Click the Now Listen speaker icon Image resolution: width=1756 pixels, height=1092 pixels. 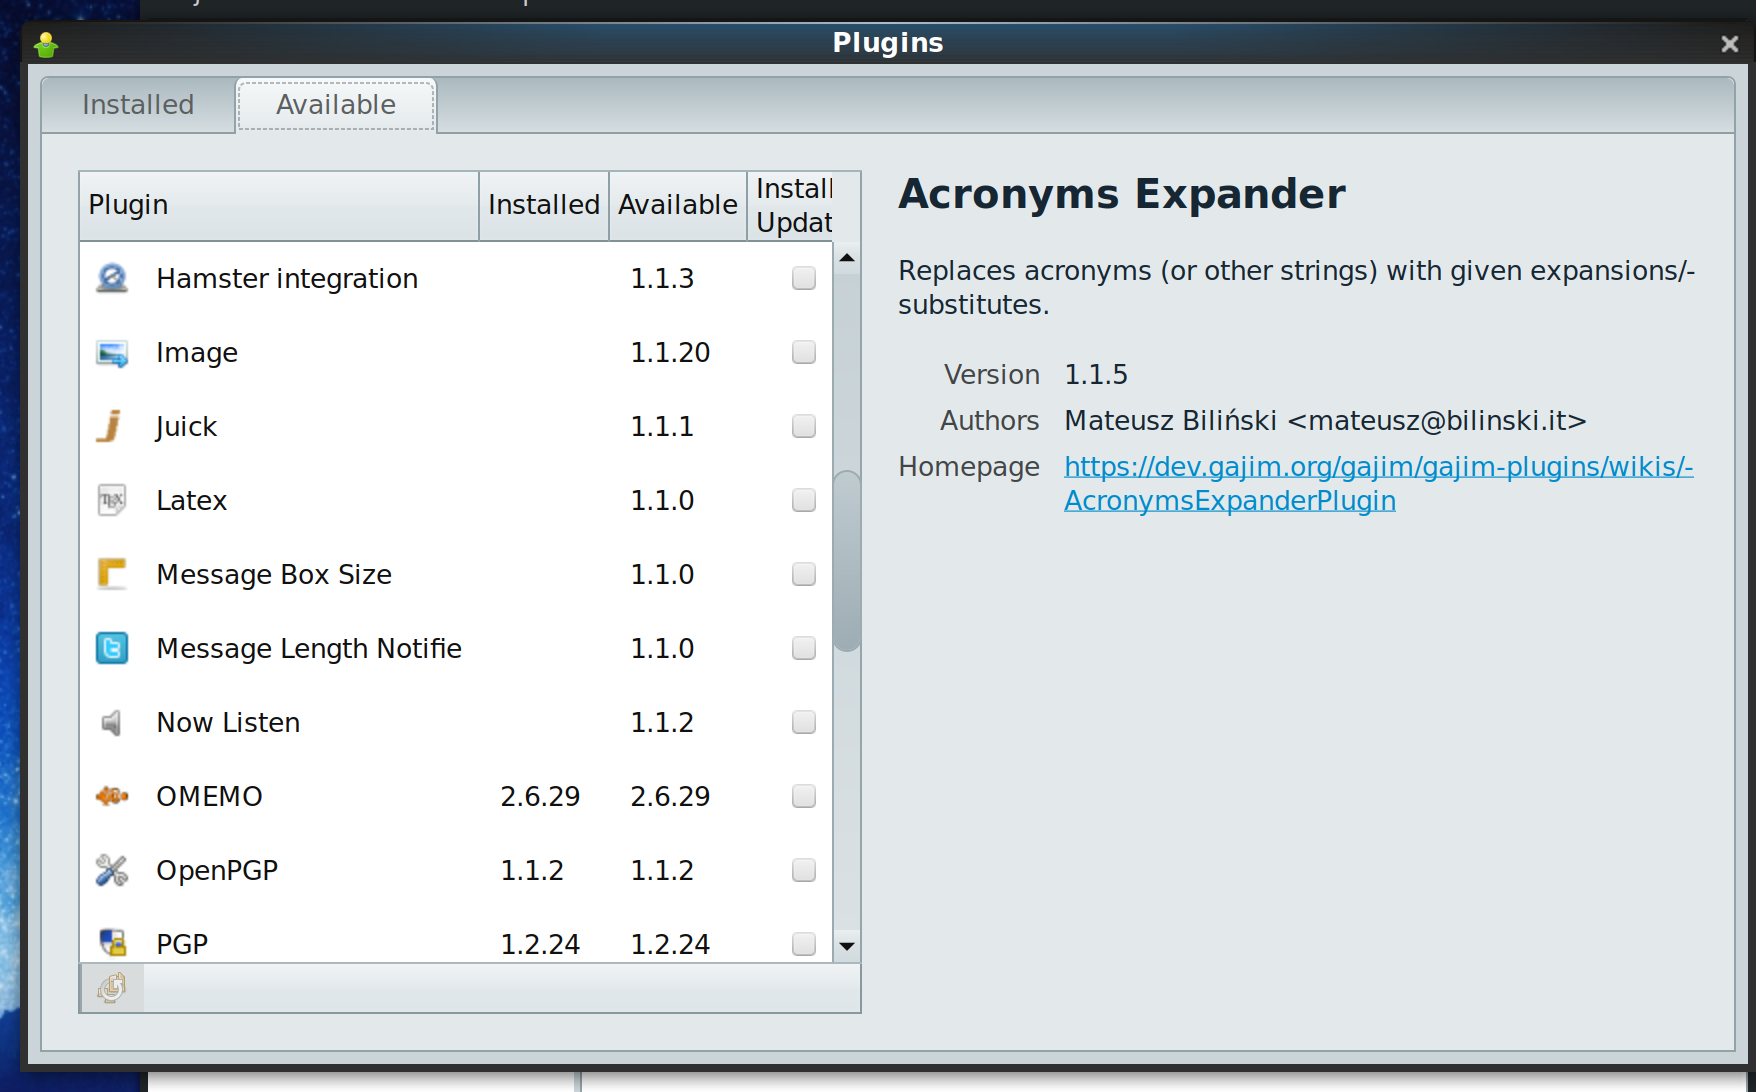pos(112,722)
